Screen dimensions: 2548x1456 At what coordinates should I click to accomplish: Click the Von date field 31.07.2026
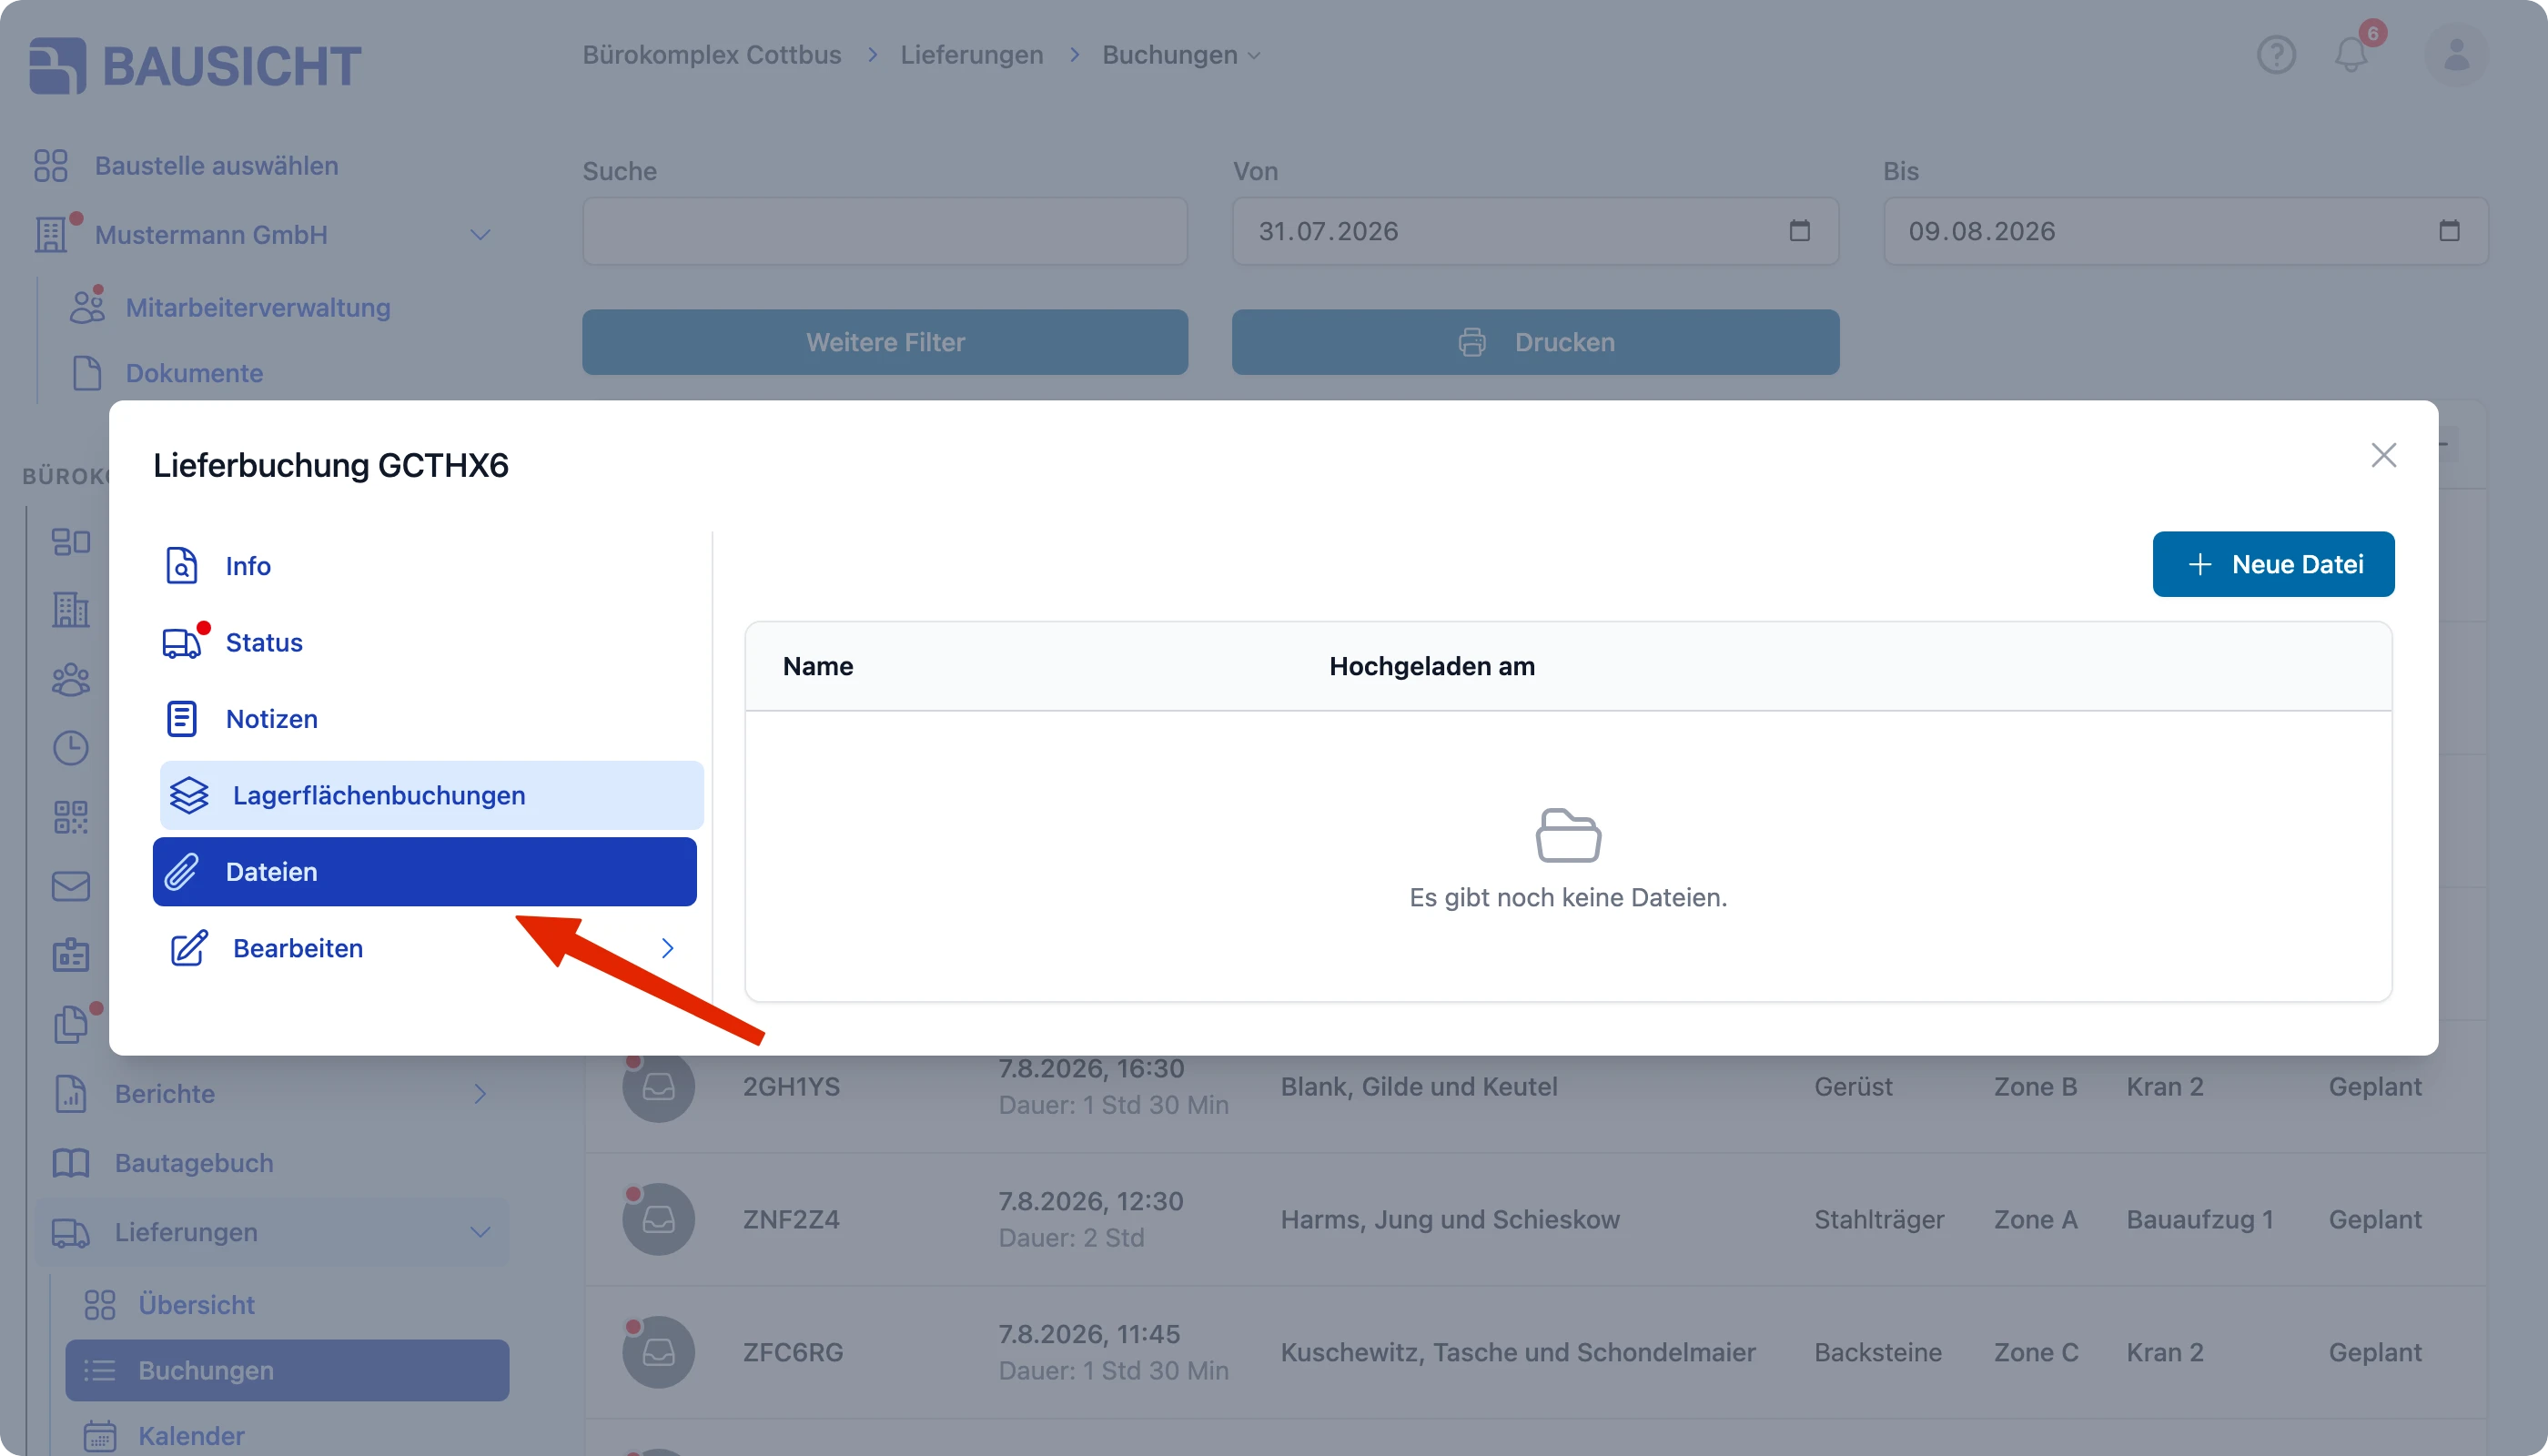pyautogui.click(x=1535, y=231)
